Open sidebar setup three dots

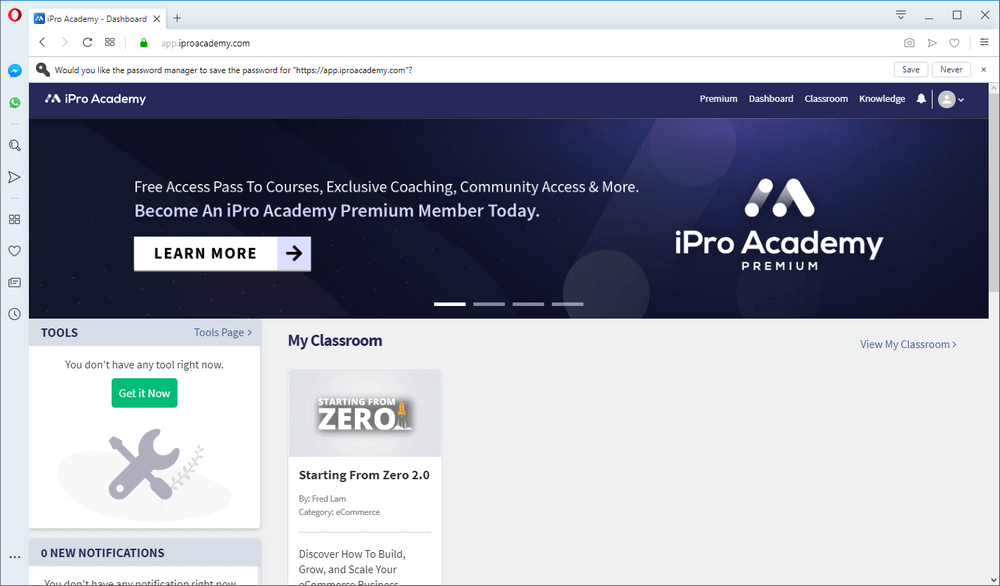(x=15, y=557)
